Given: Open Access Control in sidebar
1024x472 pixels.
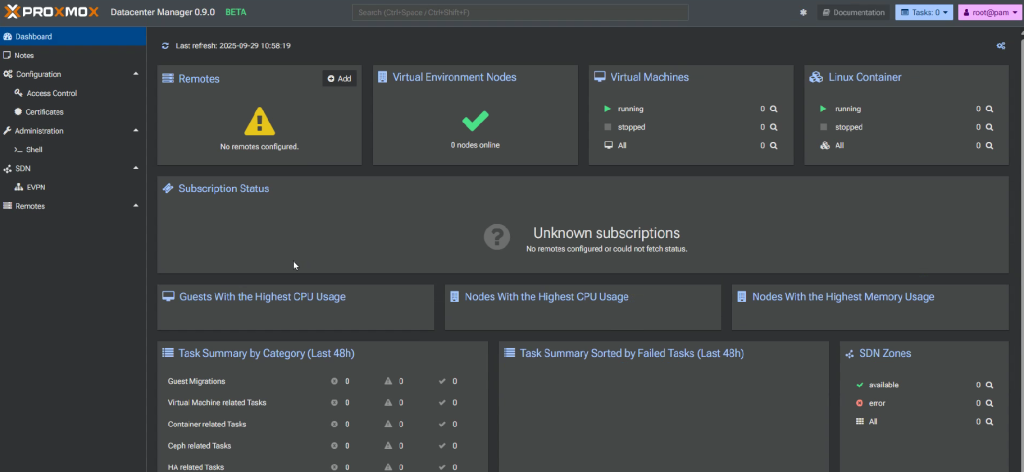Looking at the screenshot, I should pyautogui.click(x=51, y=93).
